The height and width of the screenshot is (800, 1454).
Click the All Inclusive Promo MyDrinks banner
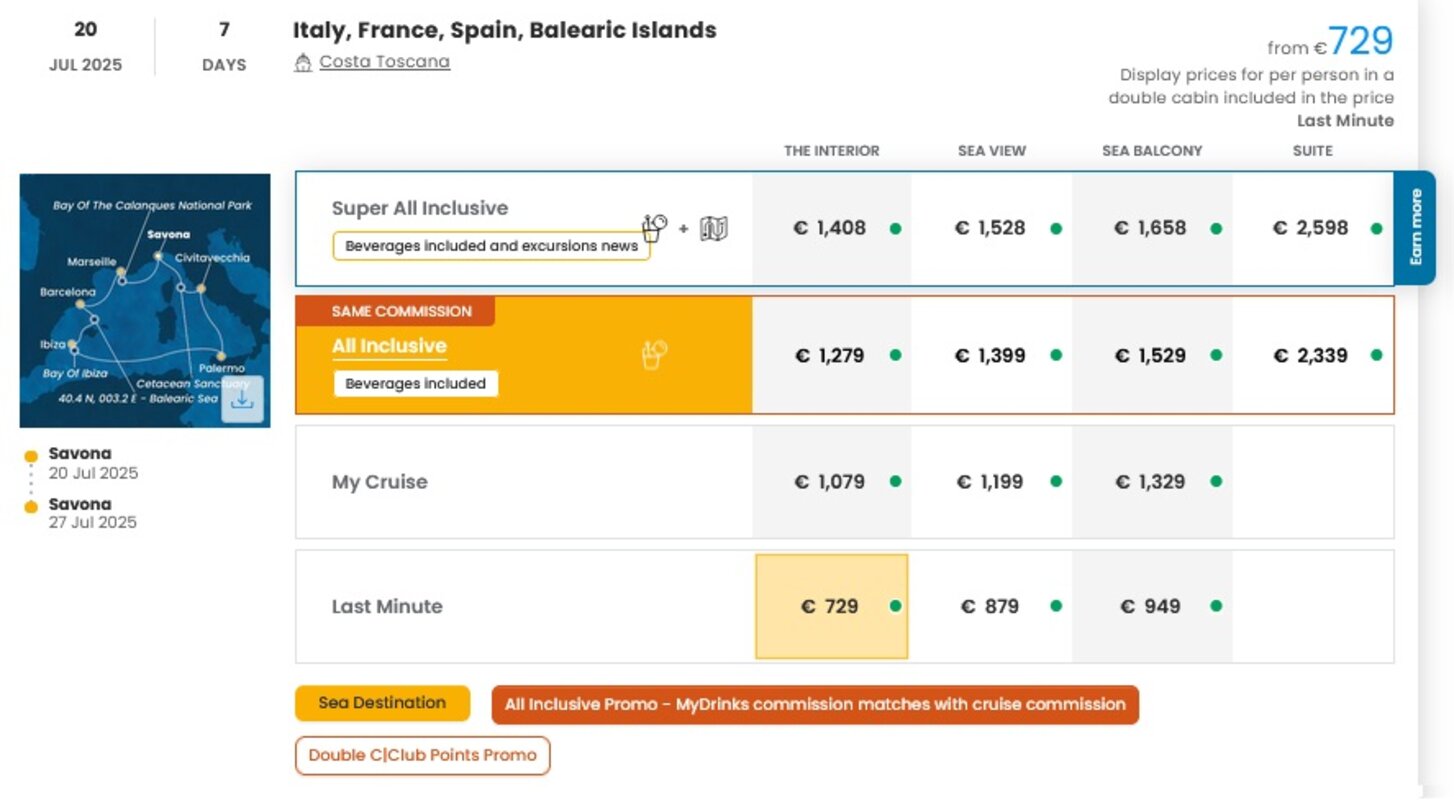click(815, 704)
